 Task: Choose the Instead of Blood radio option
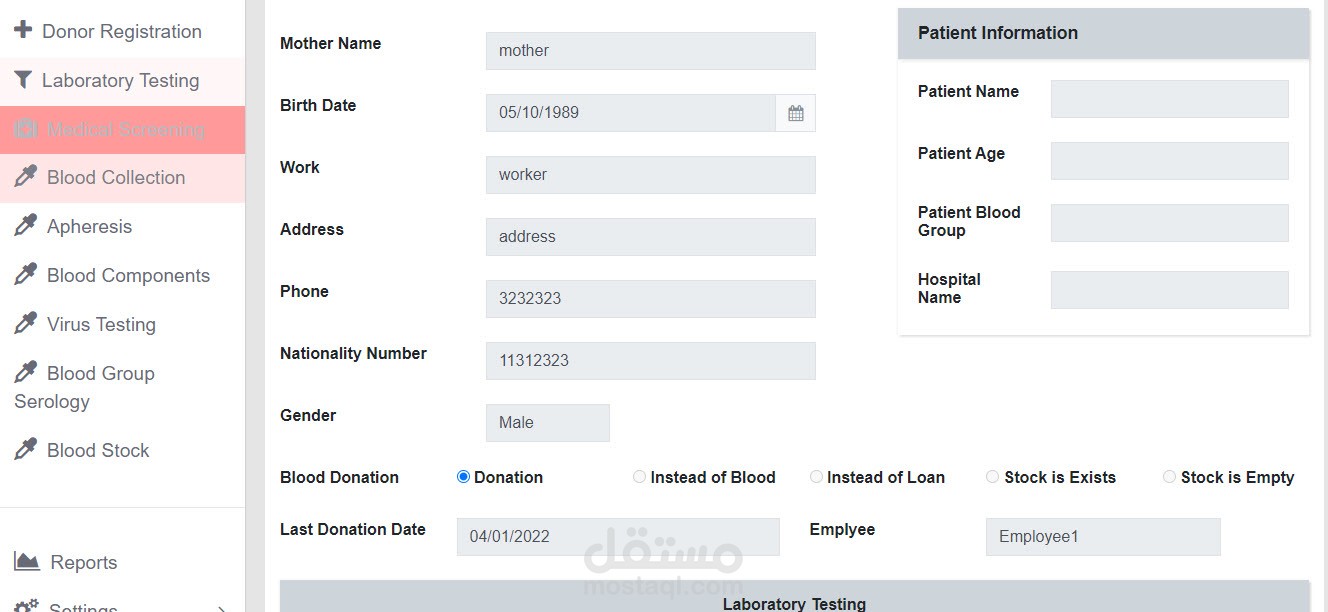click(x=639, y=477)
